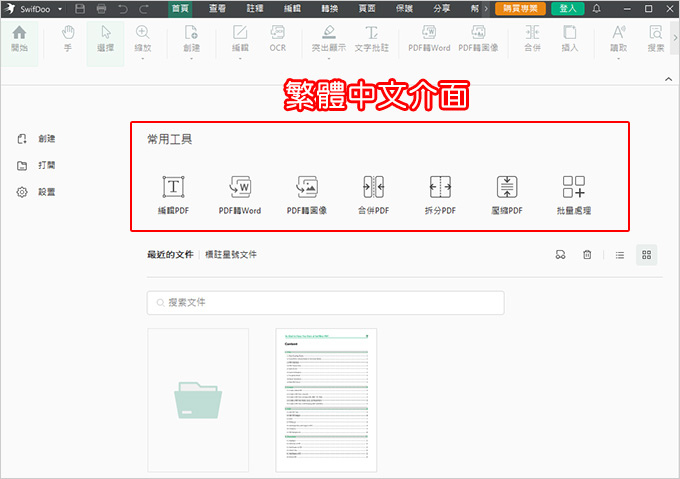
Task: Launch 拆分PDF split tool
Action: [440, 195]
